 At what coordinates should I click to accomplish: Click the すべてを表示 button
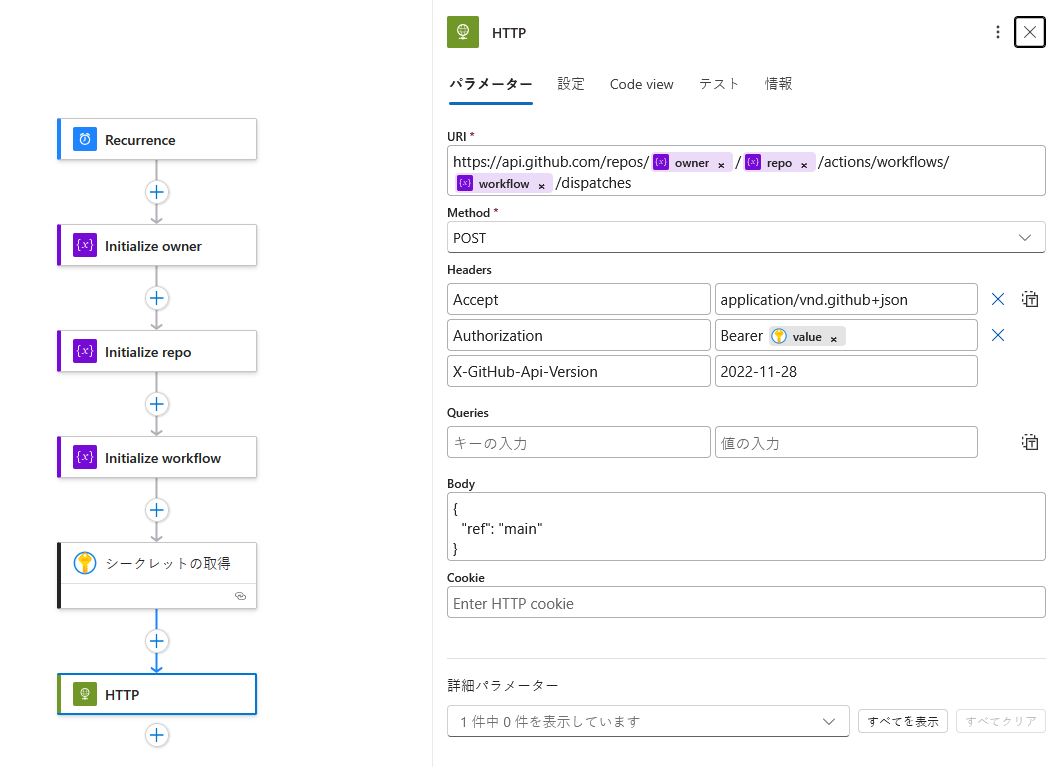[901, 720]
